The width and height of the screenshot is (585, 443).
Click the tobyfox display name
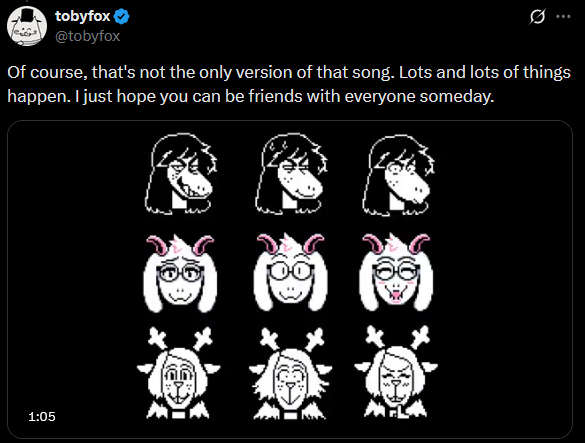point(82,16)
